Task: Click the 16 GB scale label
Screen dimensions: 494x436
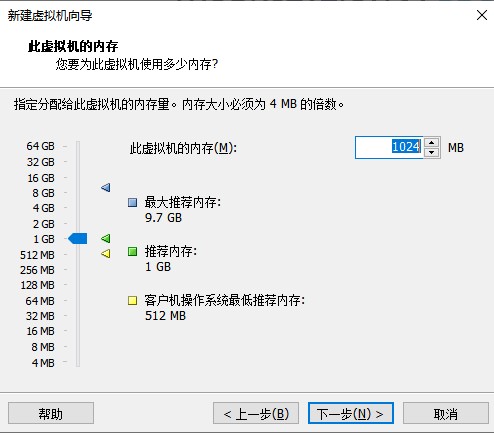Action: tap(41, 178)
